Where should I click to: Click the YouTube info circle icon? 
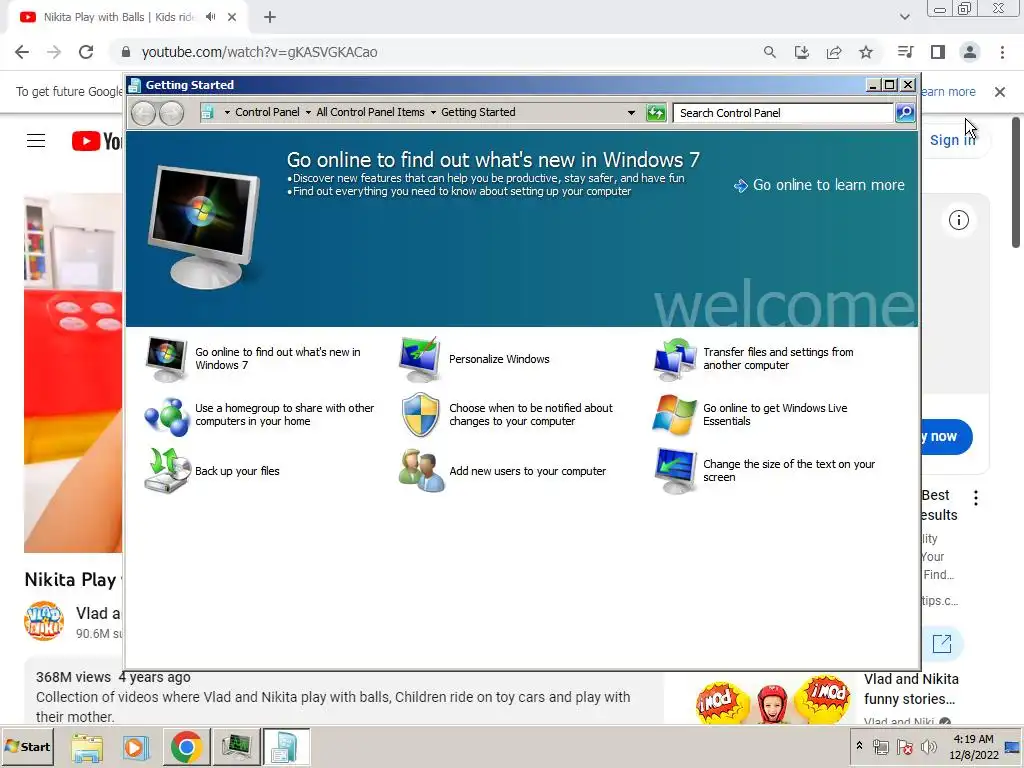click(959, 220)
